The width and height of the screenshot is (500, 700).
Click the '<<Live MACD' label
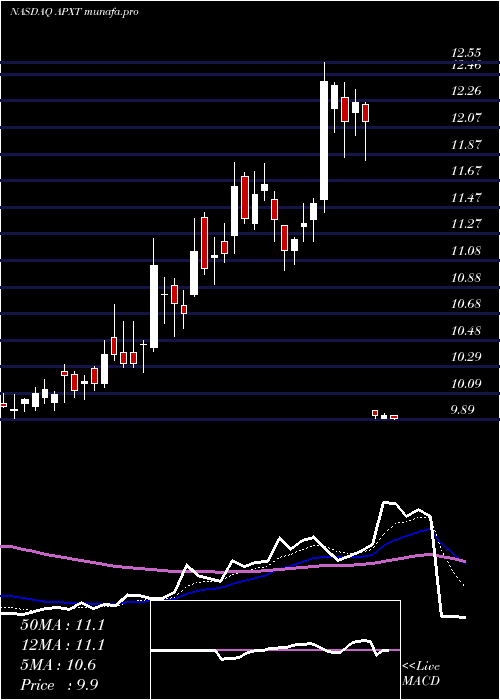coord(421,674)
